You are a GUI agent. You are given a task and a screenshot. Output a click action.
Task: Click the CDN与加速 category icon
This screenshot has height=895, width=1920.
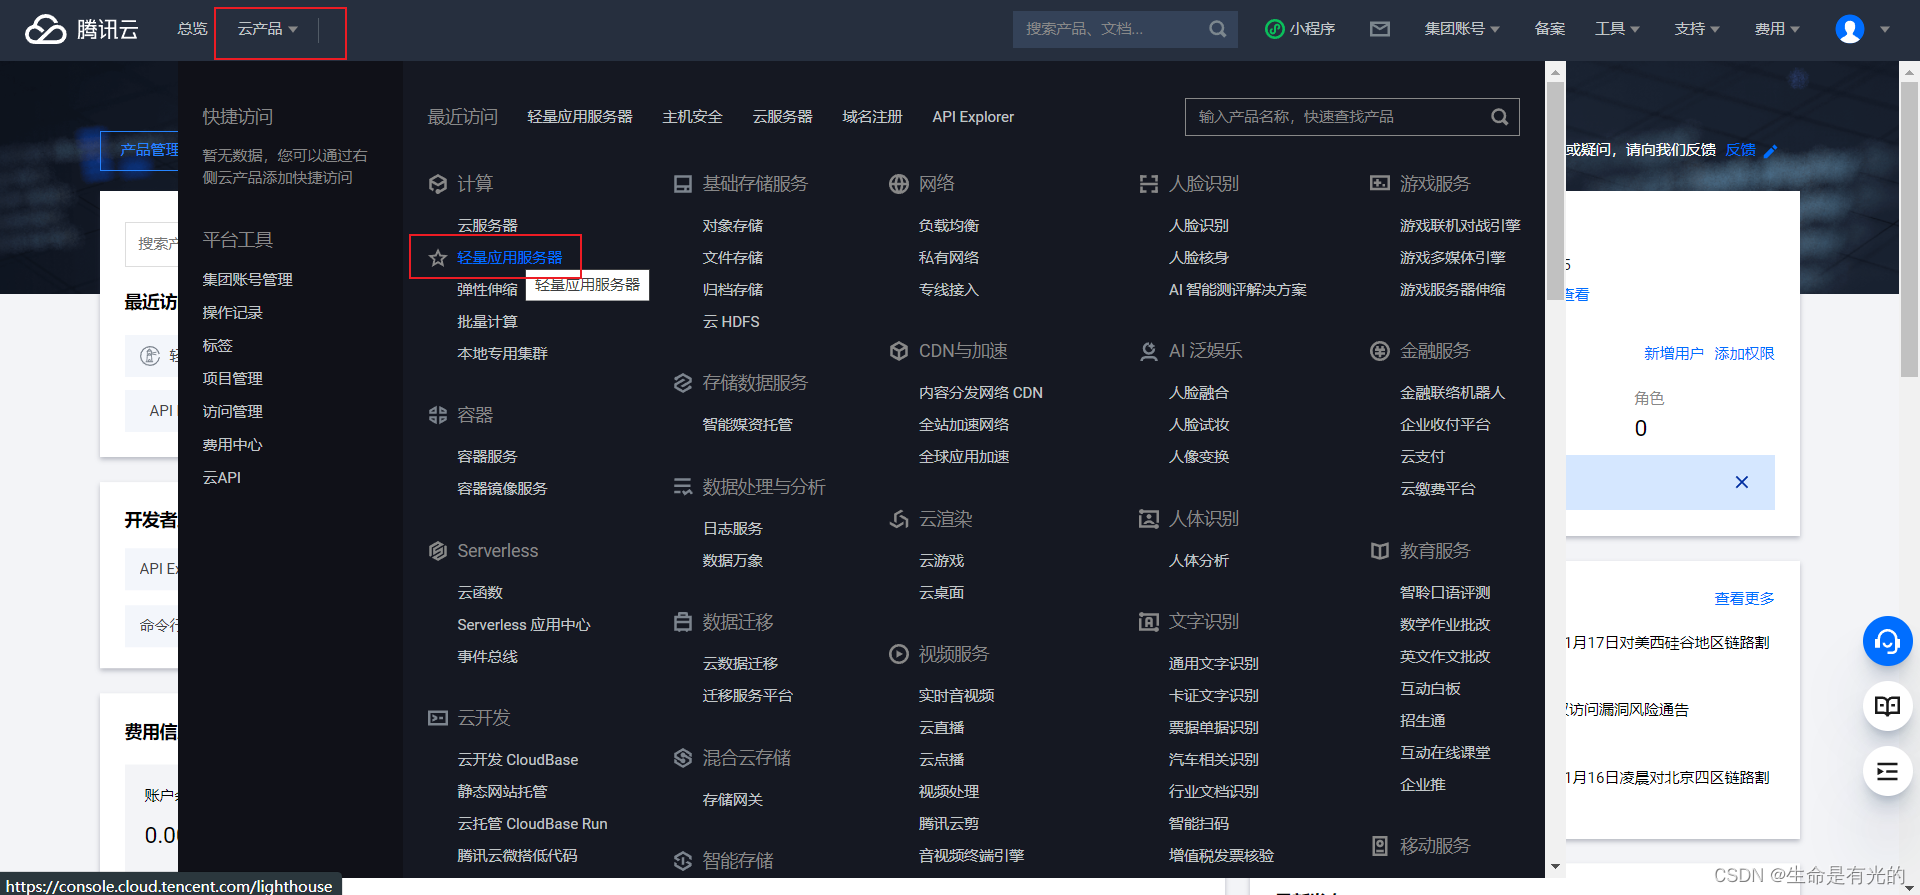(x=898, y=351)
